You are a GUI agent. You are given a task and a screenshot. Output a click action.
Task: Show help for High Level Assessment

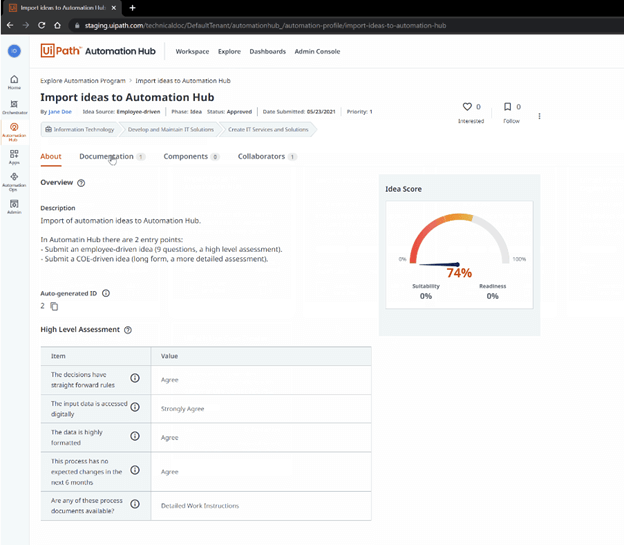click(128, 330)
